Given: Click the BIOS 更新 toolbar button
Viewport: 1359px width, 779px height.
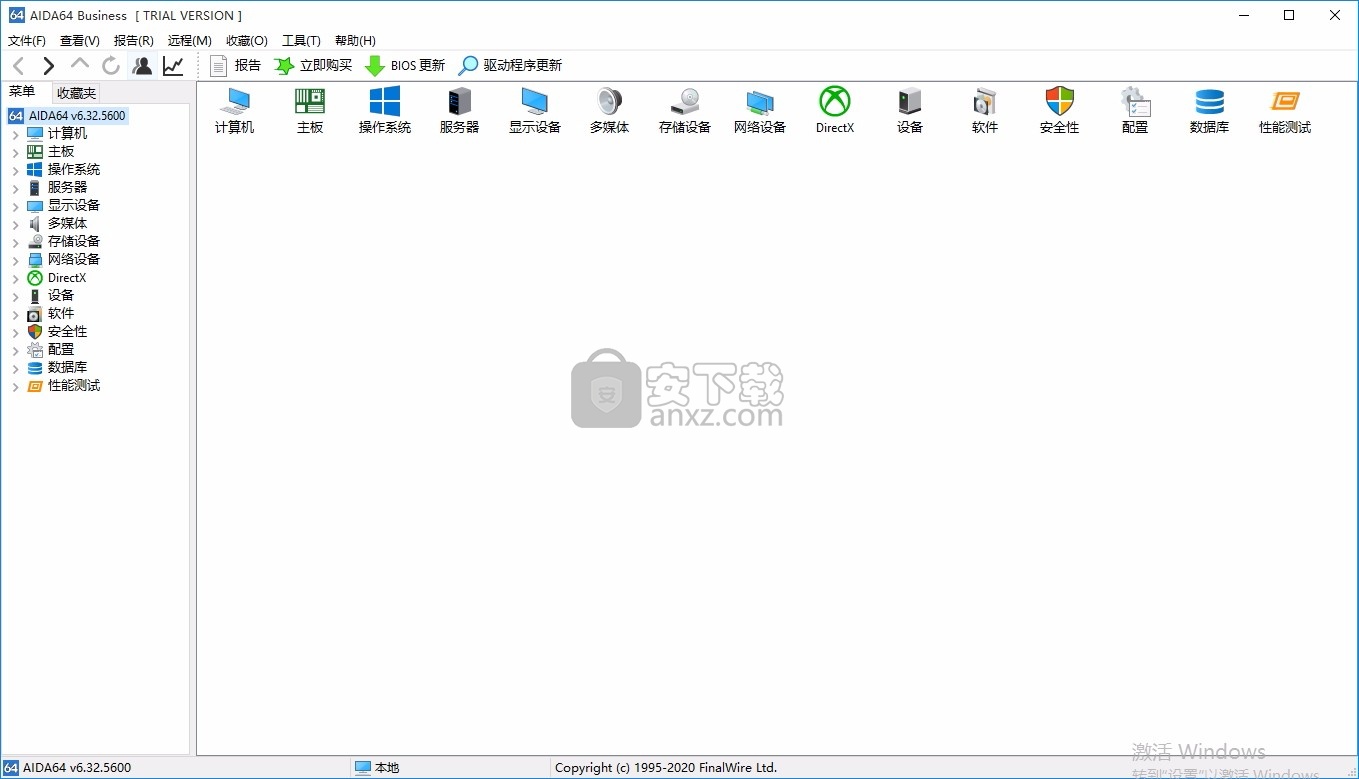Looking at the screenshot, I should pos(405,66).
